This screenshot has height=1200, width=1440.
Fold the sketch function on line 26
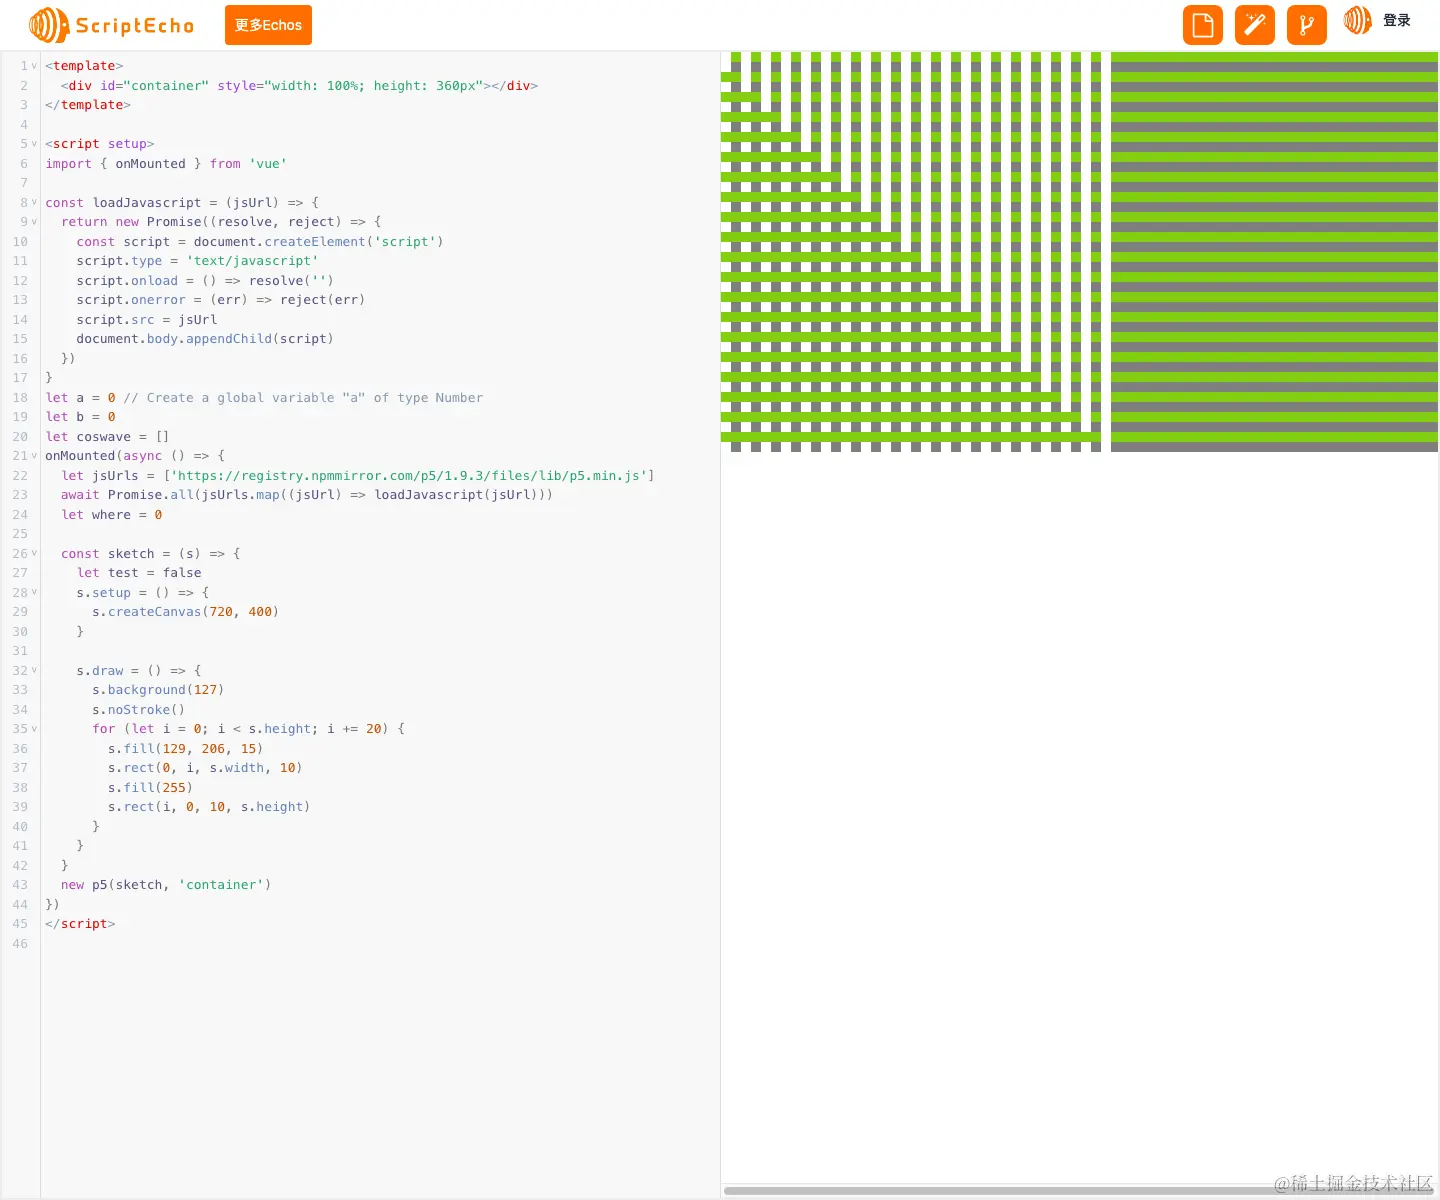34,553
